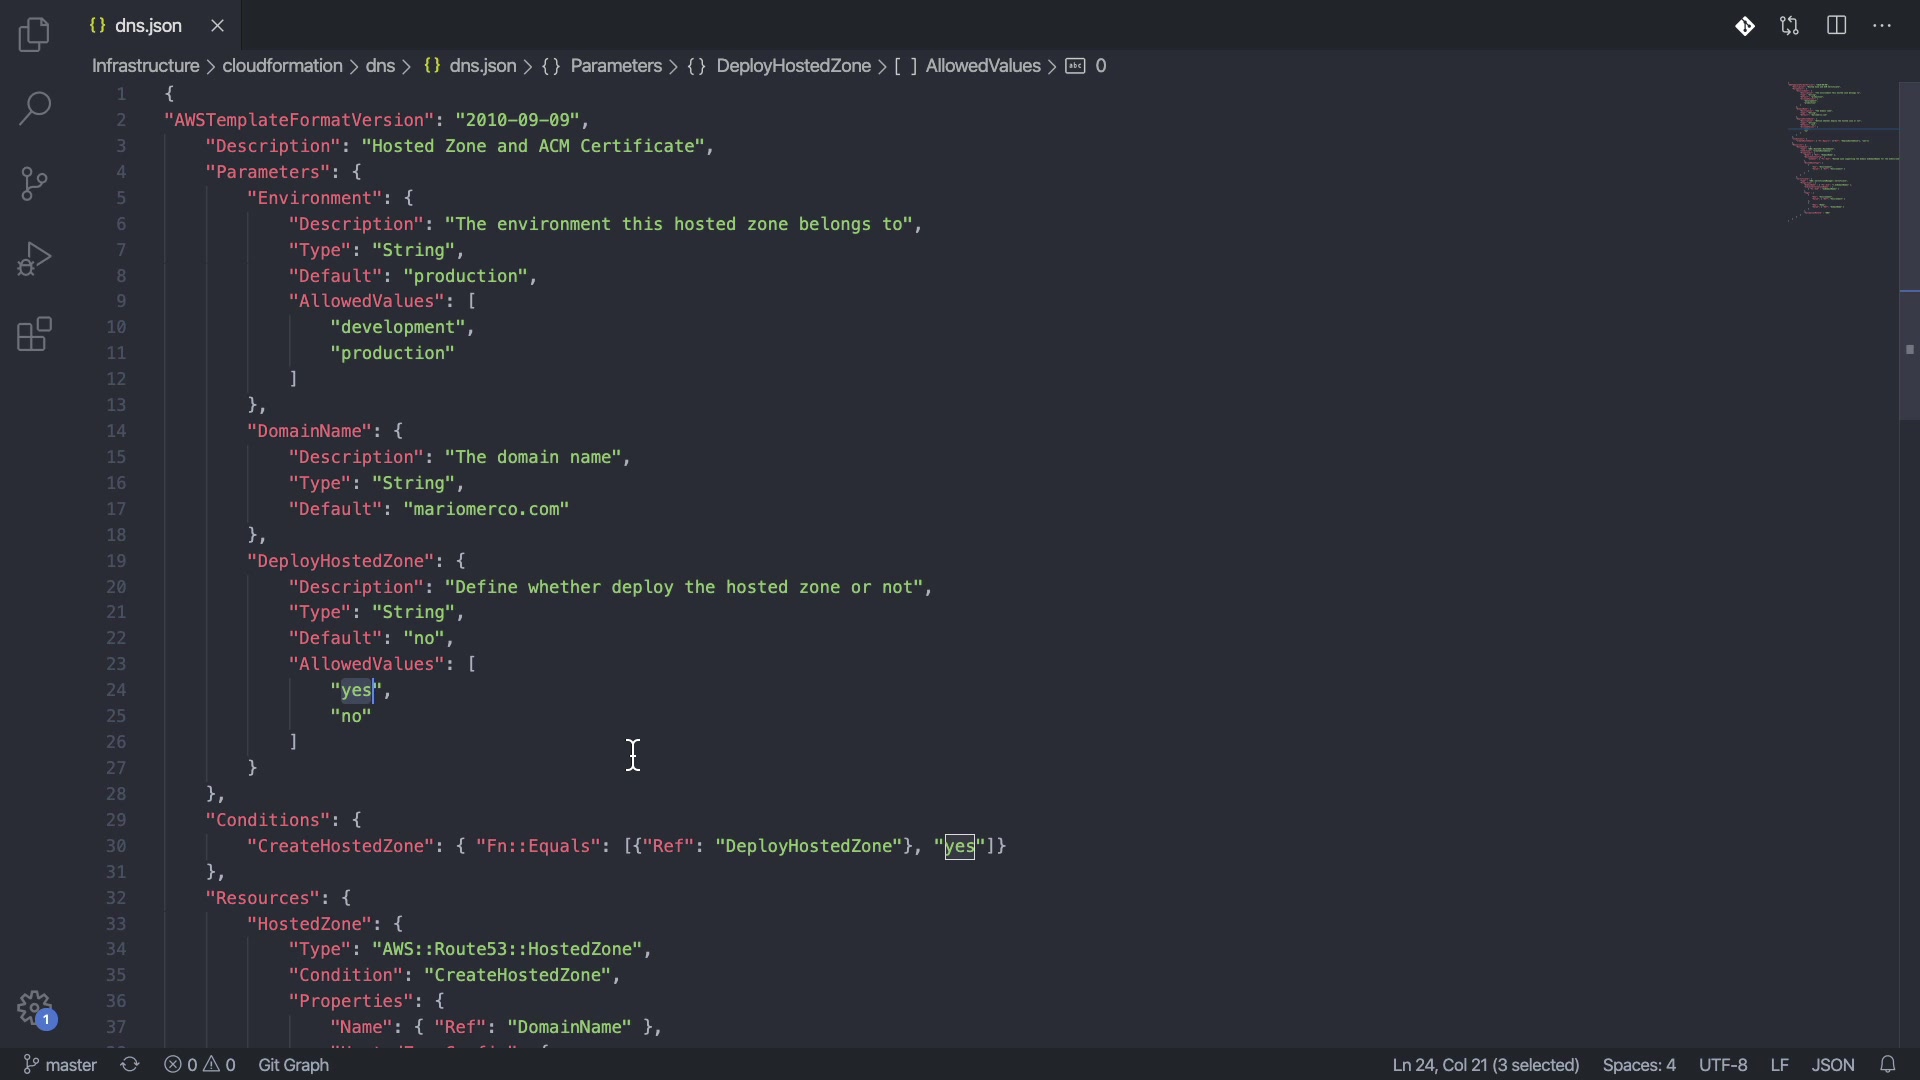Screen dimensions: 1920x1080
Task: Open Run and Debug view
Action: pos(34,259)
